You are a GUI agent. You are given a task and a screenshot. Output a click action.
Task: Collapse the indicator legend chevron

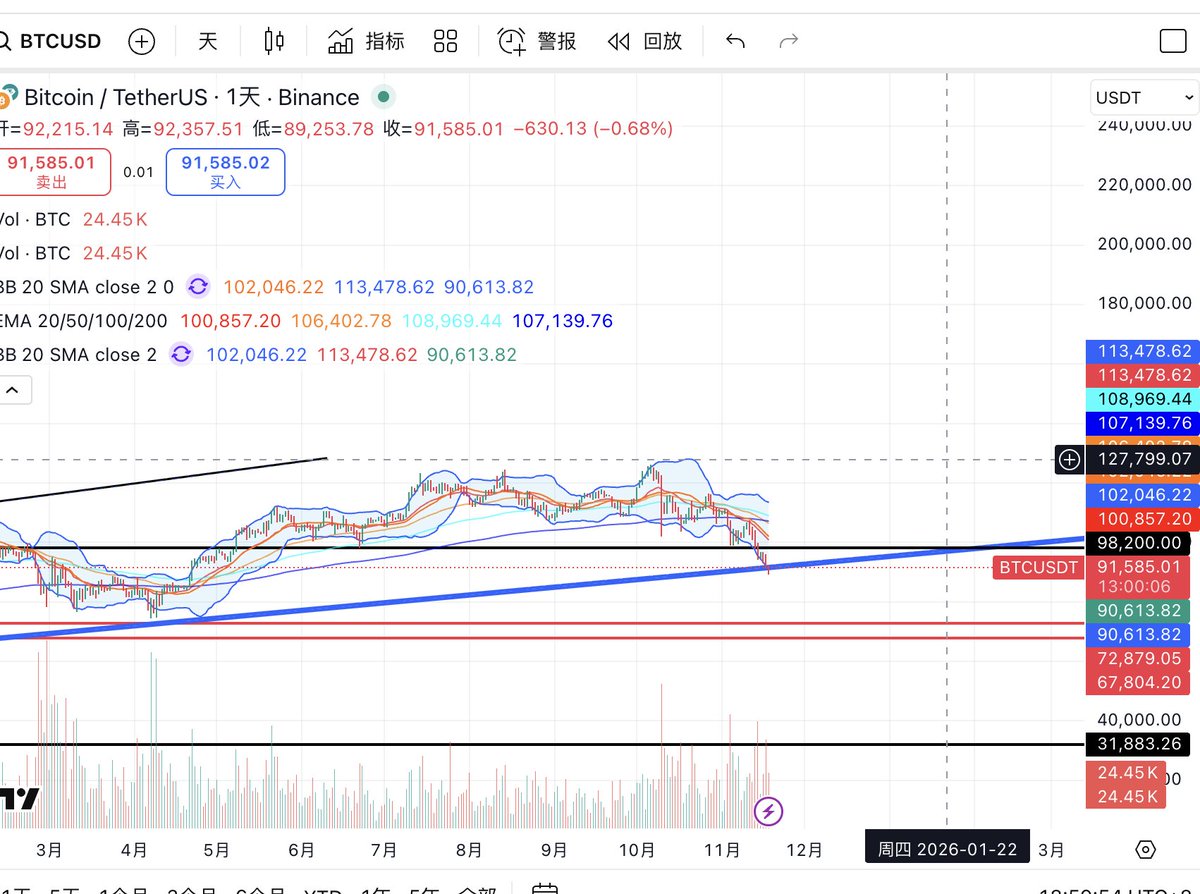tap(14, 390)
